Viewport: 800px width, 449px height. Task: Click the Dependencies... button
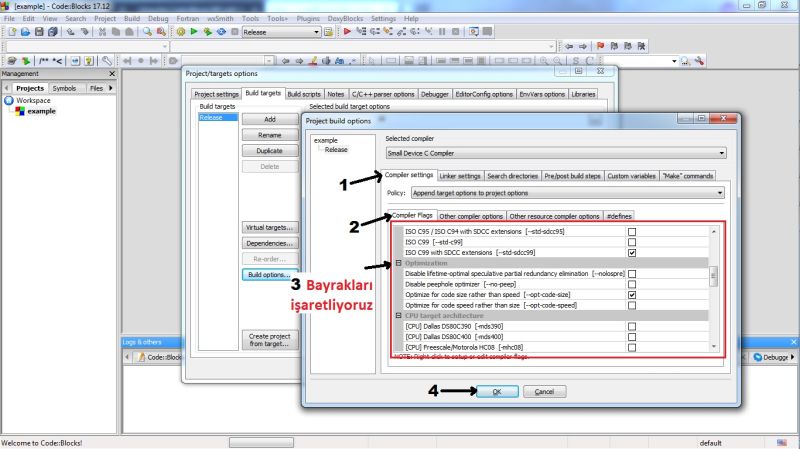pos(269,243)
